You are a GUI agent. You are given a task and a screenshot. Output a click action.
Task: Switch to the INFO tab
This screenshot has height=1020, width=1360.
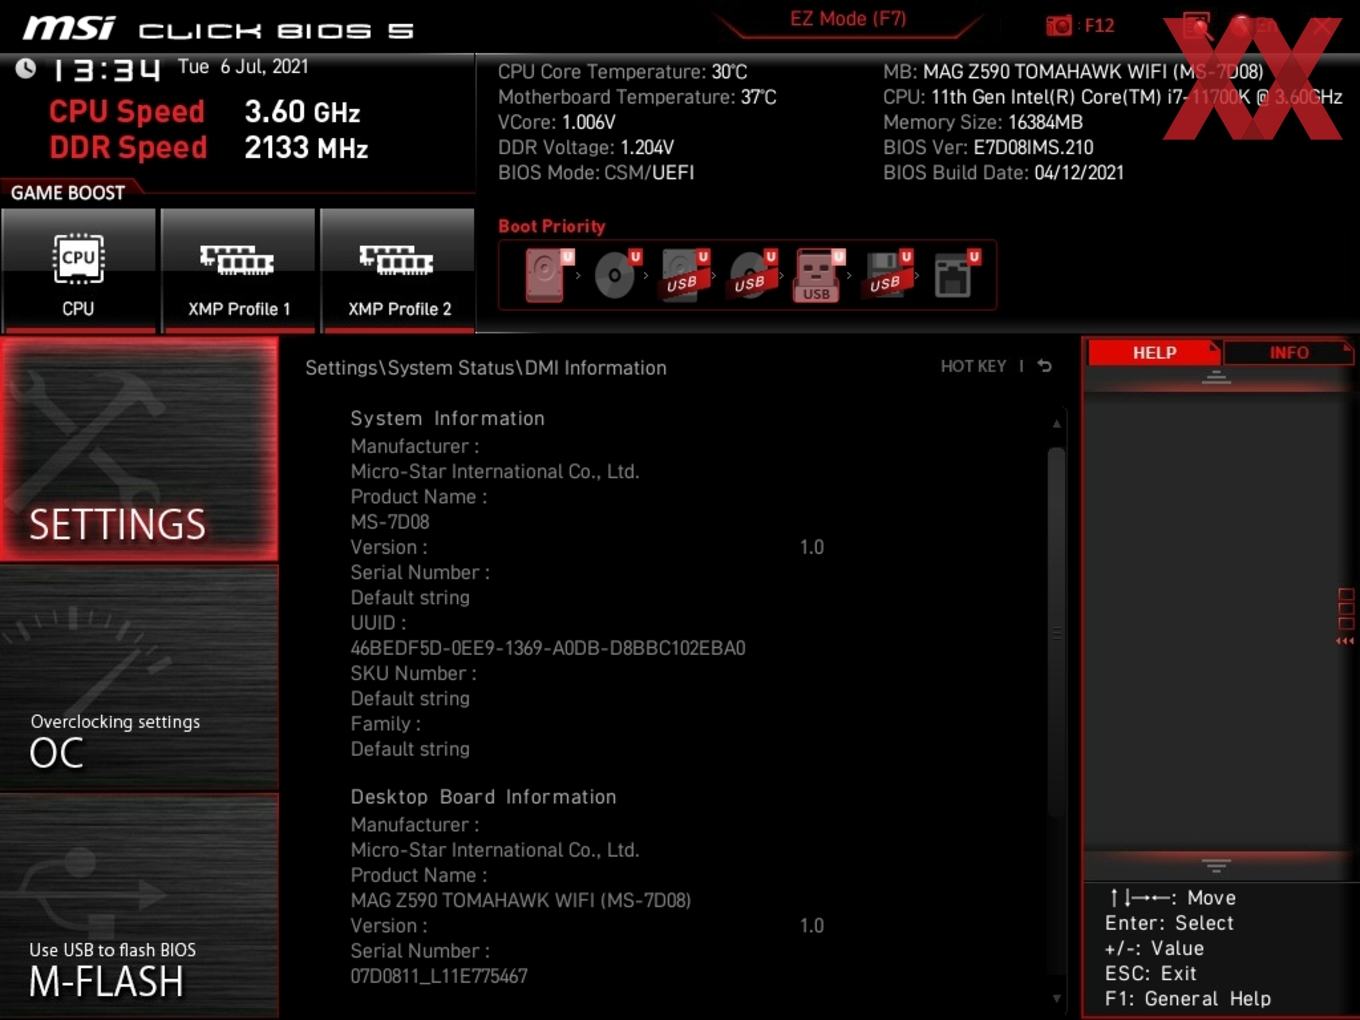coord(1289,353)
